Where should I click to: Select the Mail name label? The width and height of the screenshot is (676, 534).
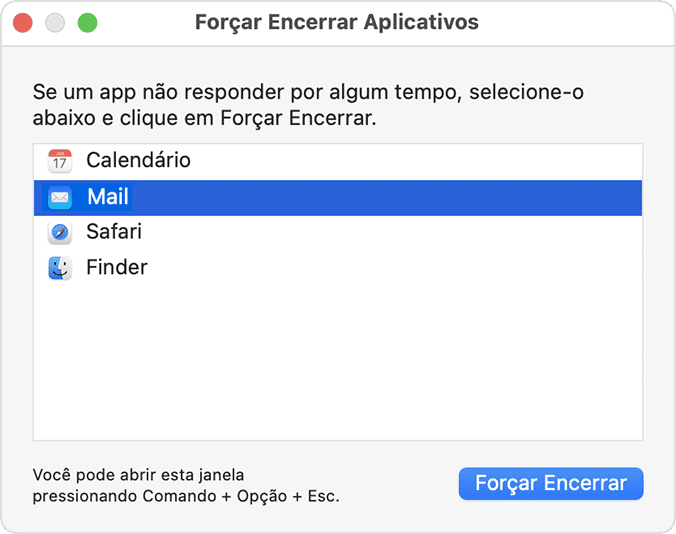click(x=108, y=197)
